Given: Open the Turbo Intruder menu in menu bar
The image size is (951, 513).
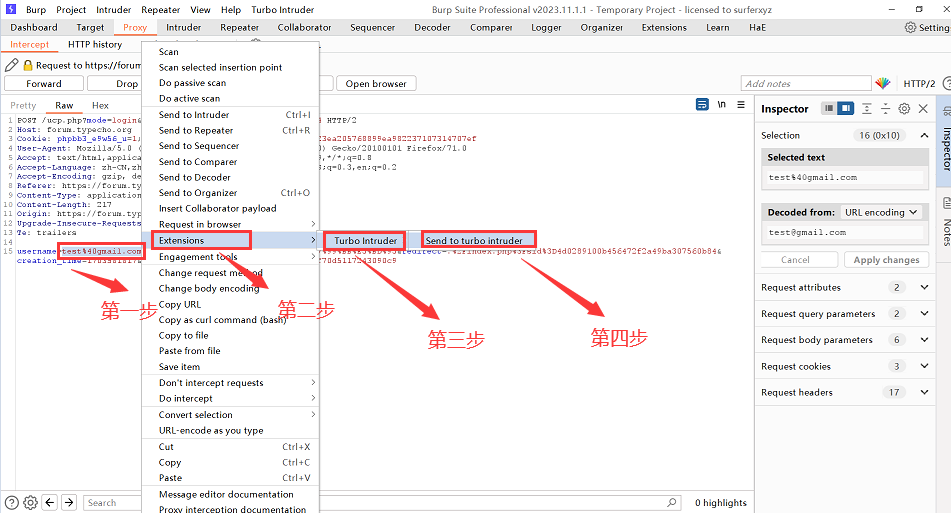Looking at the screenshot, I should tap(283, 10).
